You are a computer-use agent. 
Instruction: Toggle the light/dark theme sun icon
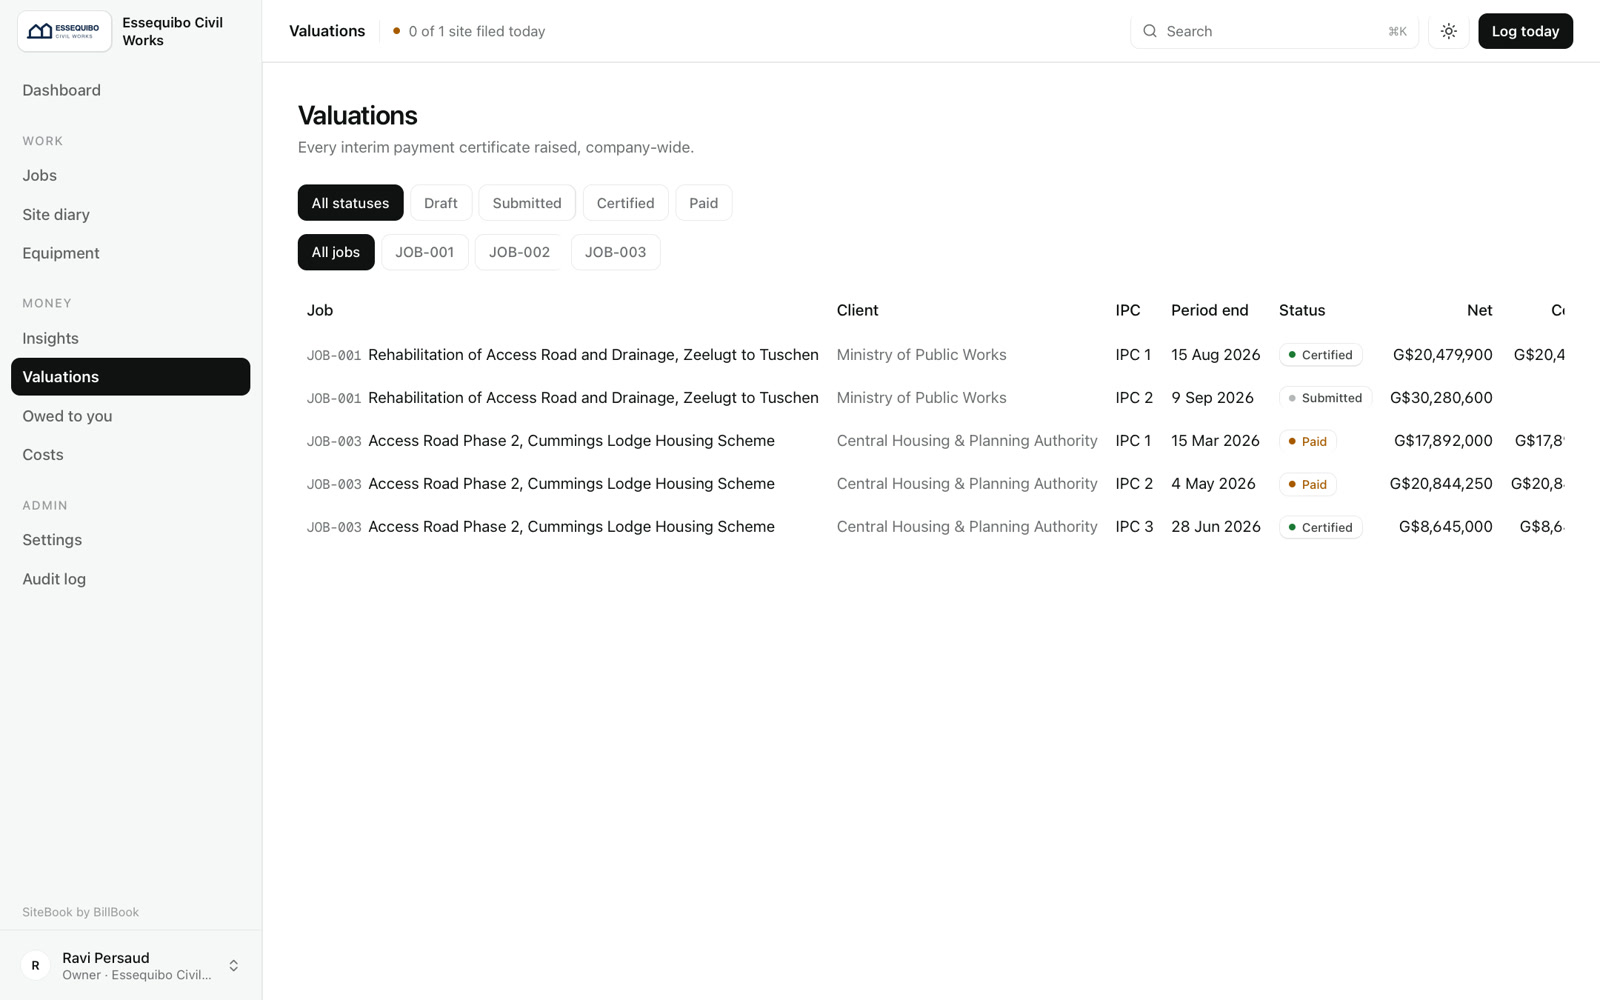[1448, 31]
